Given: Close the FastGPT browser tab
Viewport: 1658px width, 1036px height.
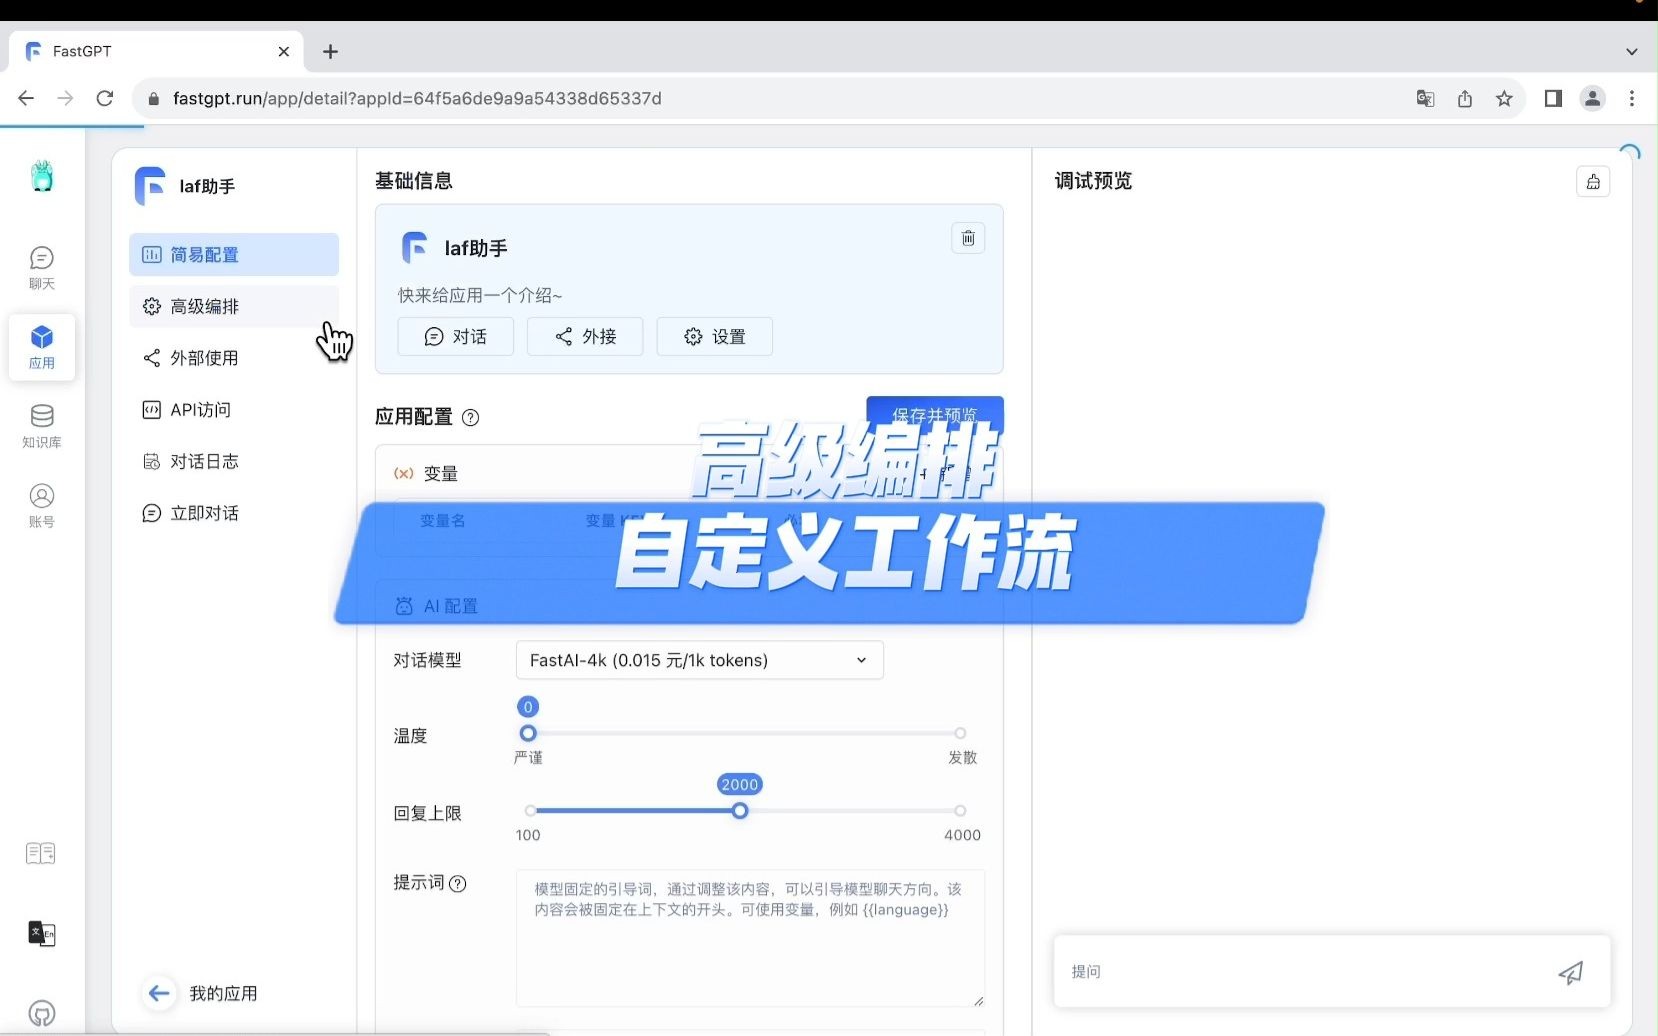Looking at the screenshot, I should coord(284,51).
